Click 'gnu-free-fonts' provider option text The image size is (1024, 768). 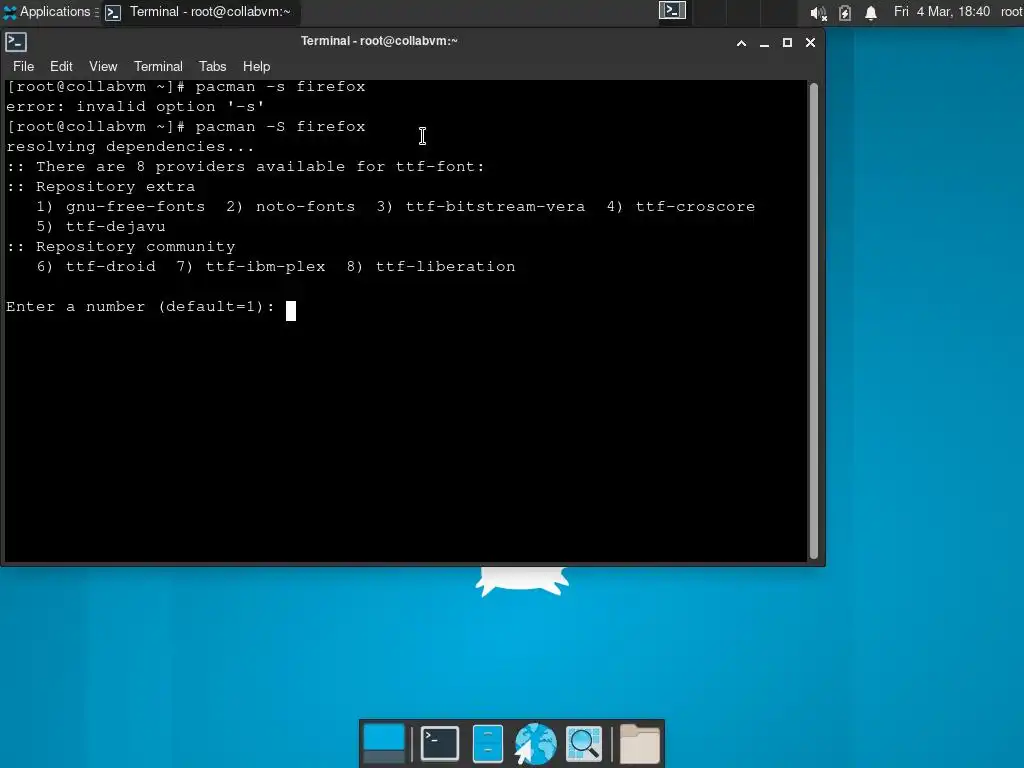(x=135, y=206)
